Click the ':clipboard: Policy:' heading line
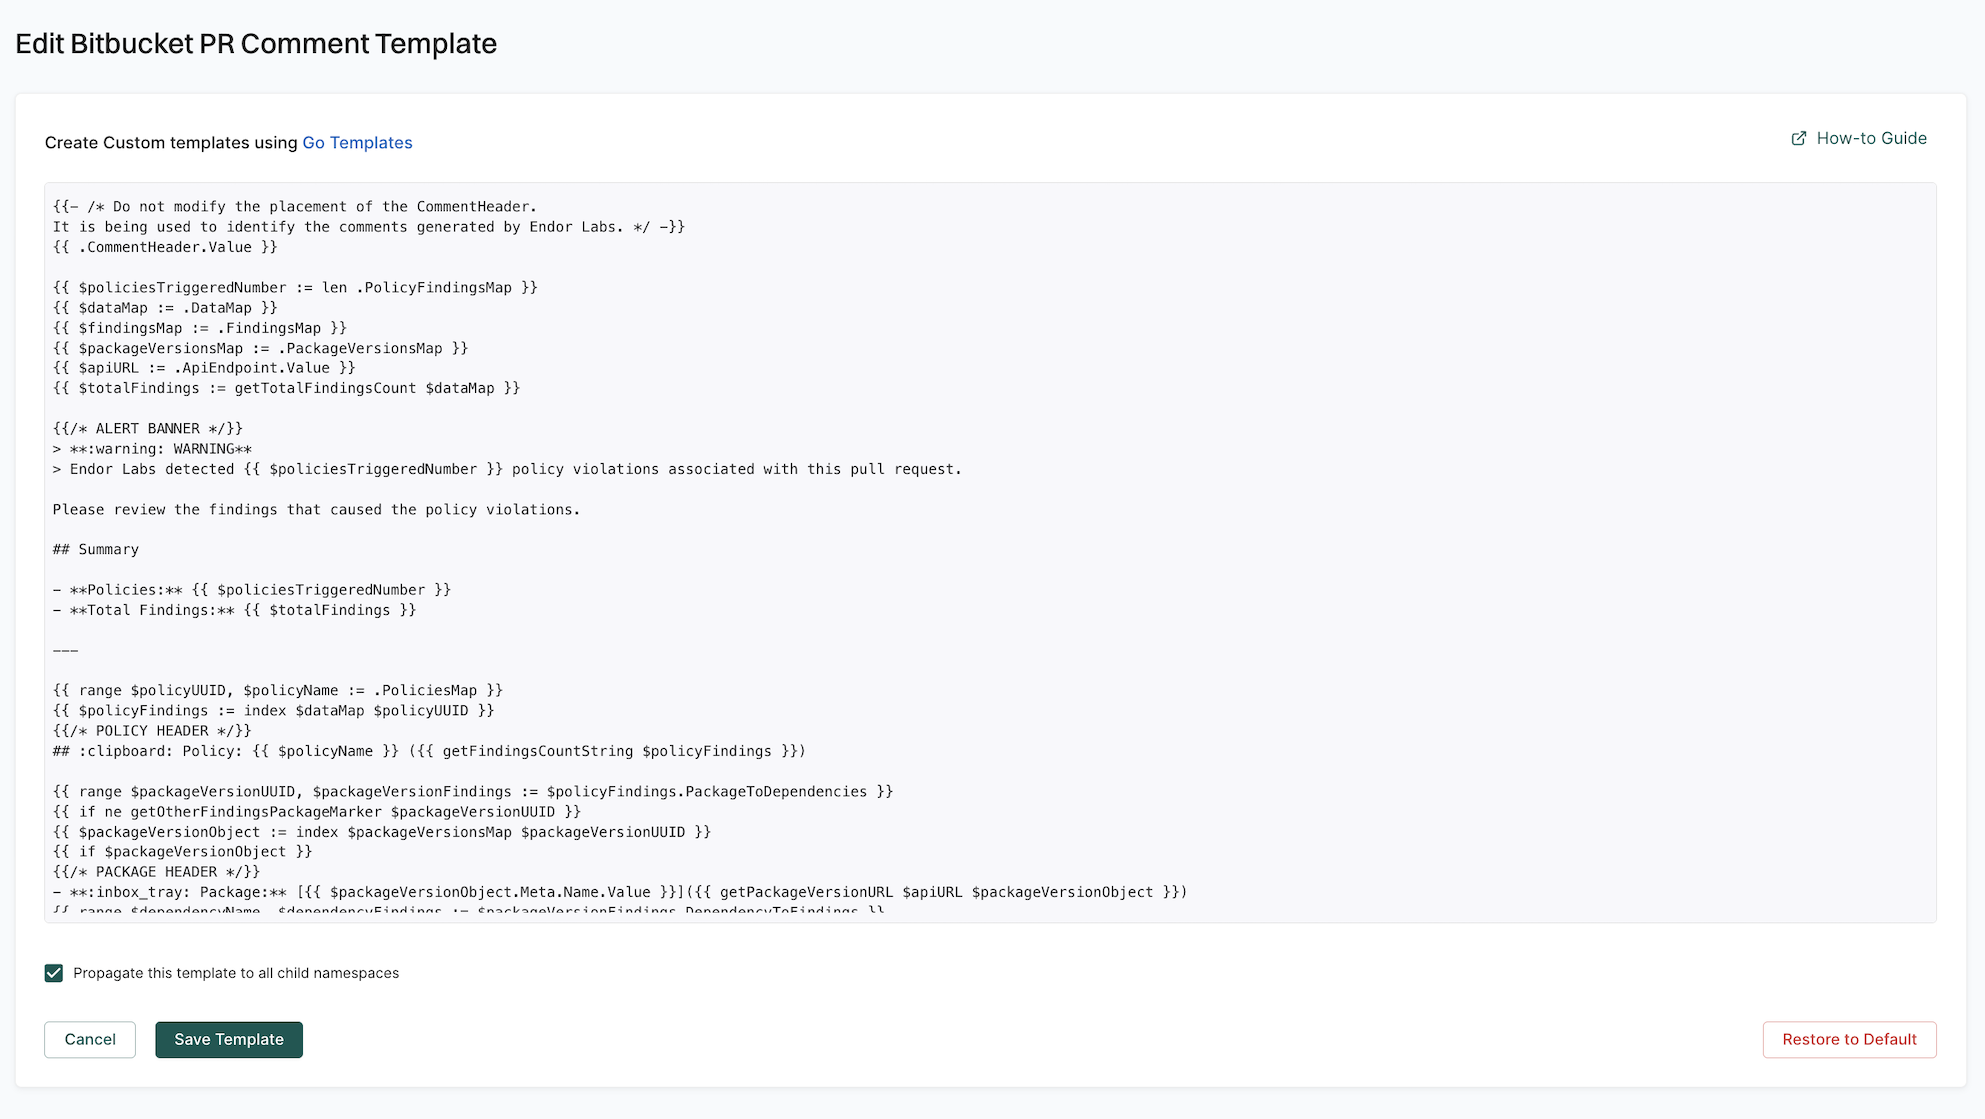 click(x=429, y=751)
